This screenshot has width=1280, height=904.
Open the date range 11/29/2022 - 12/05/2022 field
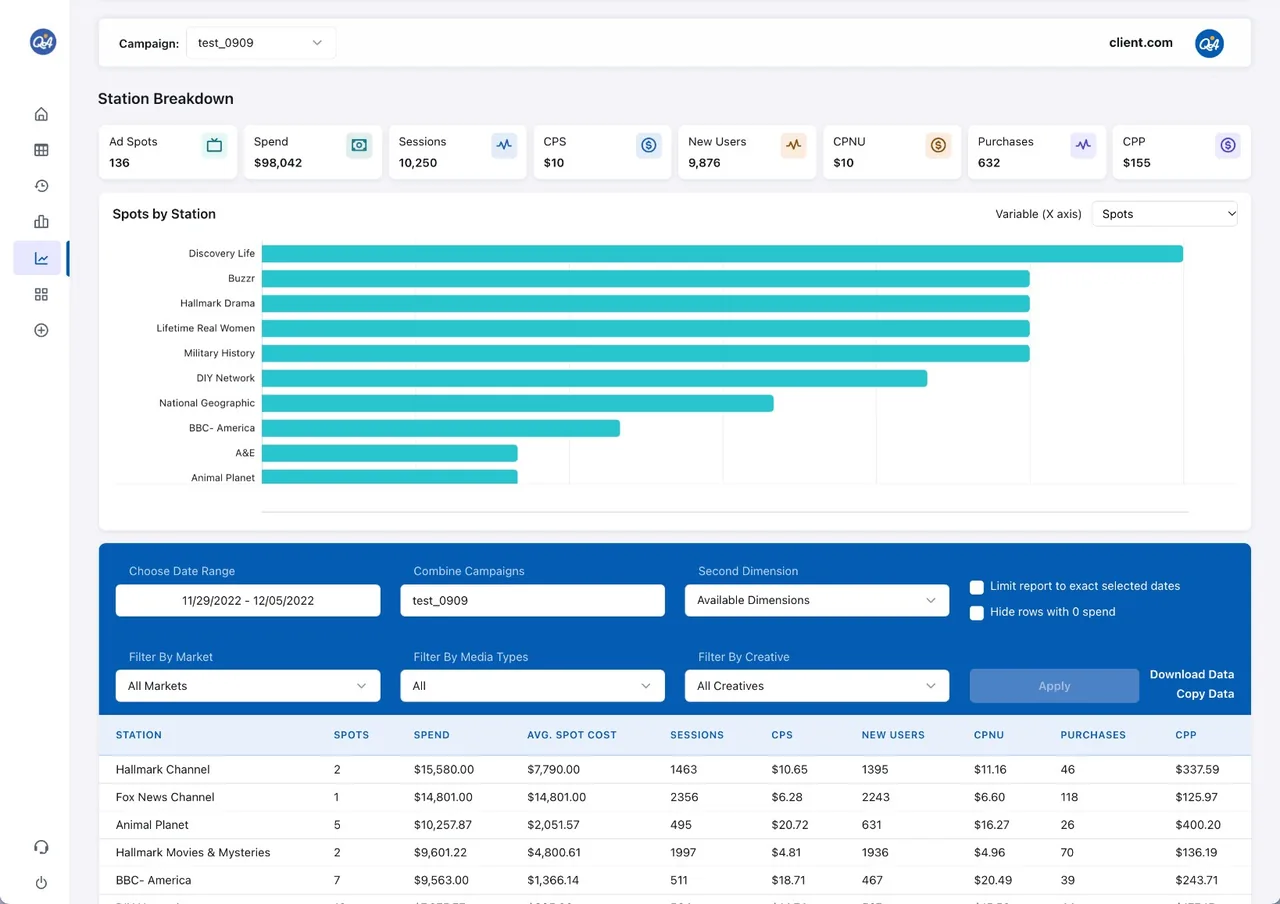point(248,600)
